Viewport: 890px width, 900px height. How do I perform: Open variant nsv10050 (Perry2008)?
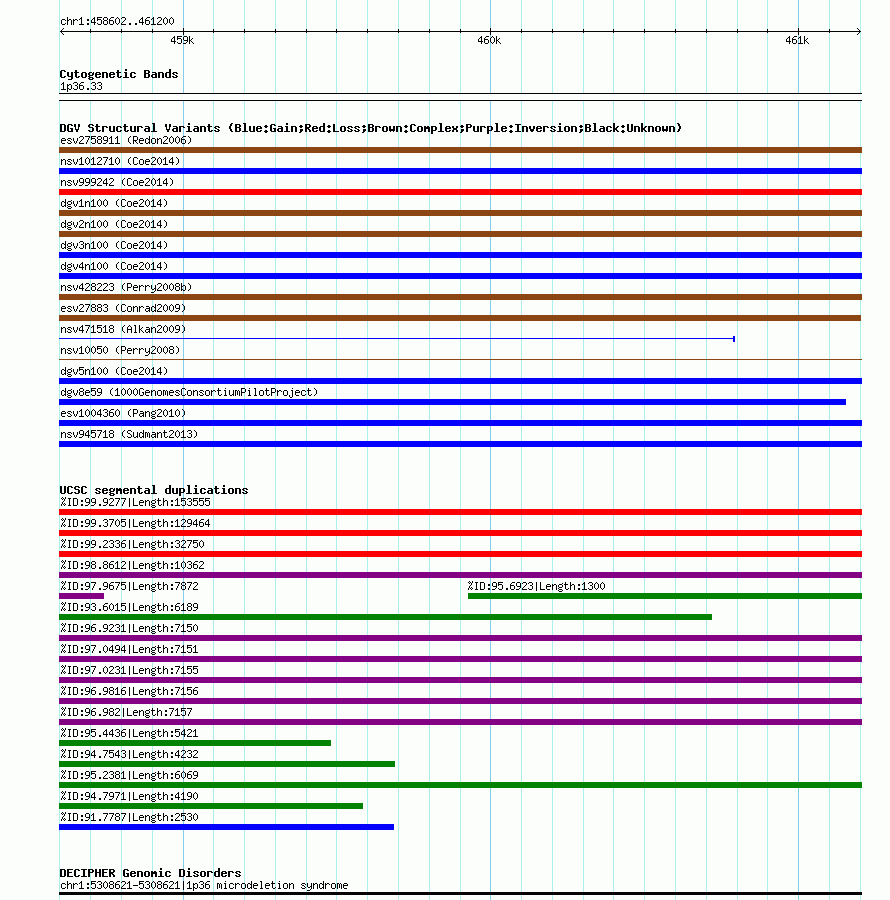120,350
